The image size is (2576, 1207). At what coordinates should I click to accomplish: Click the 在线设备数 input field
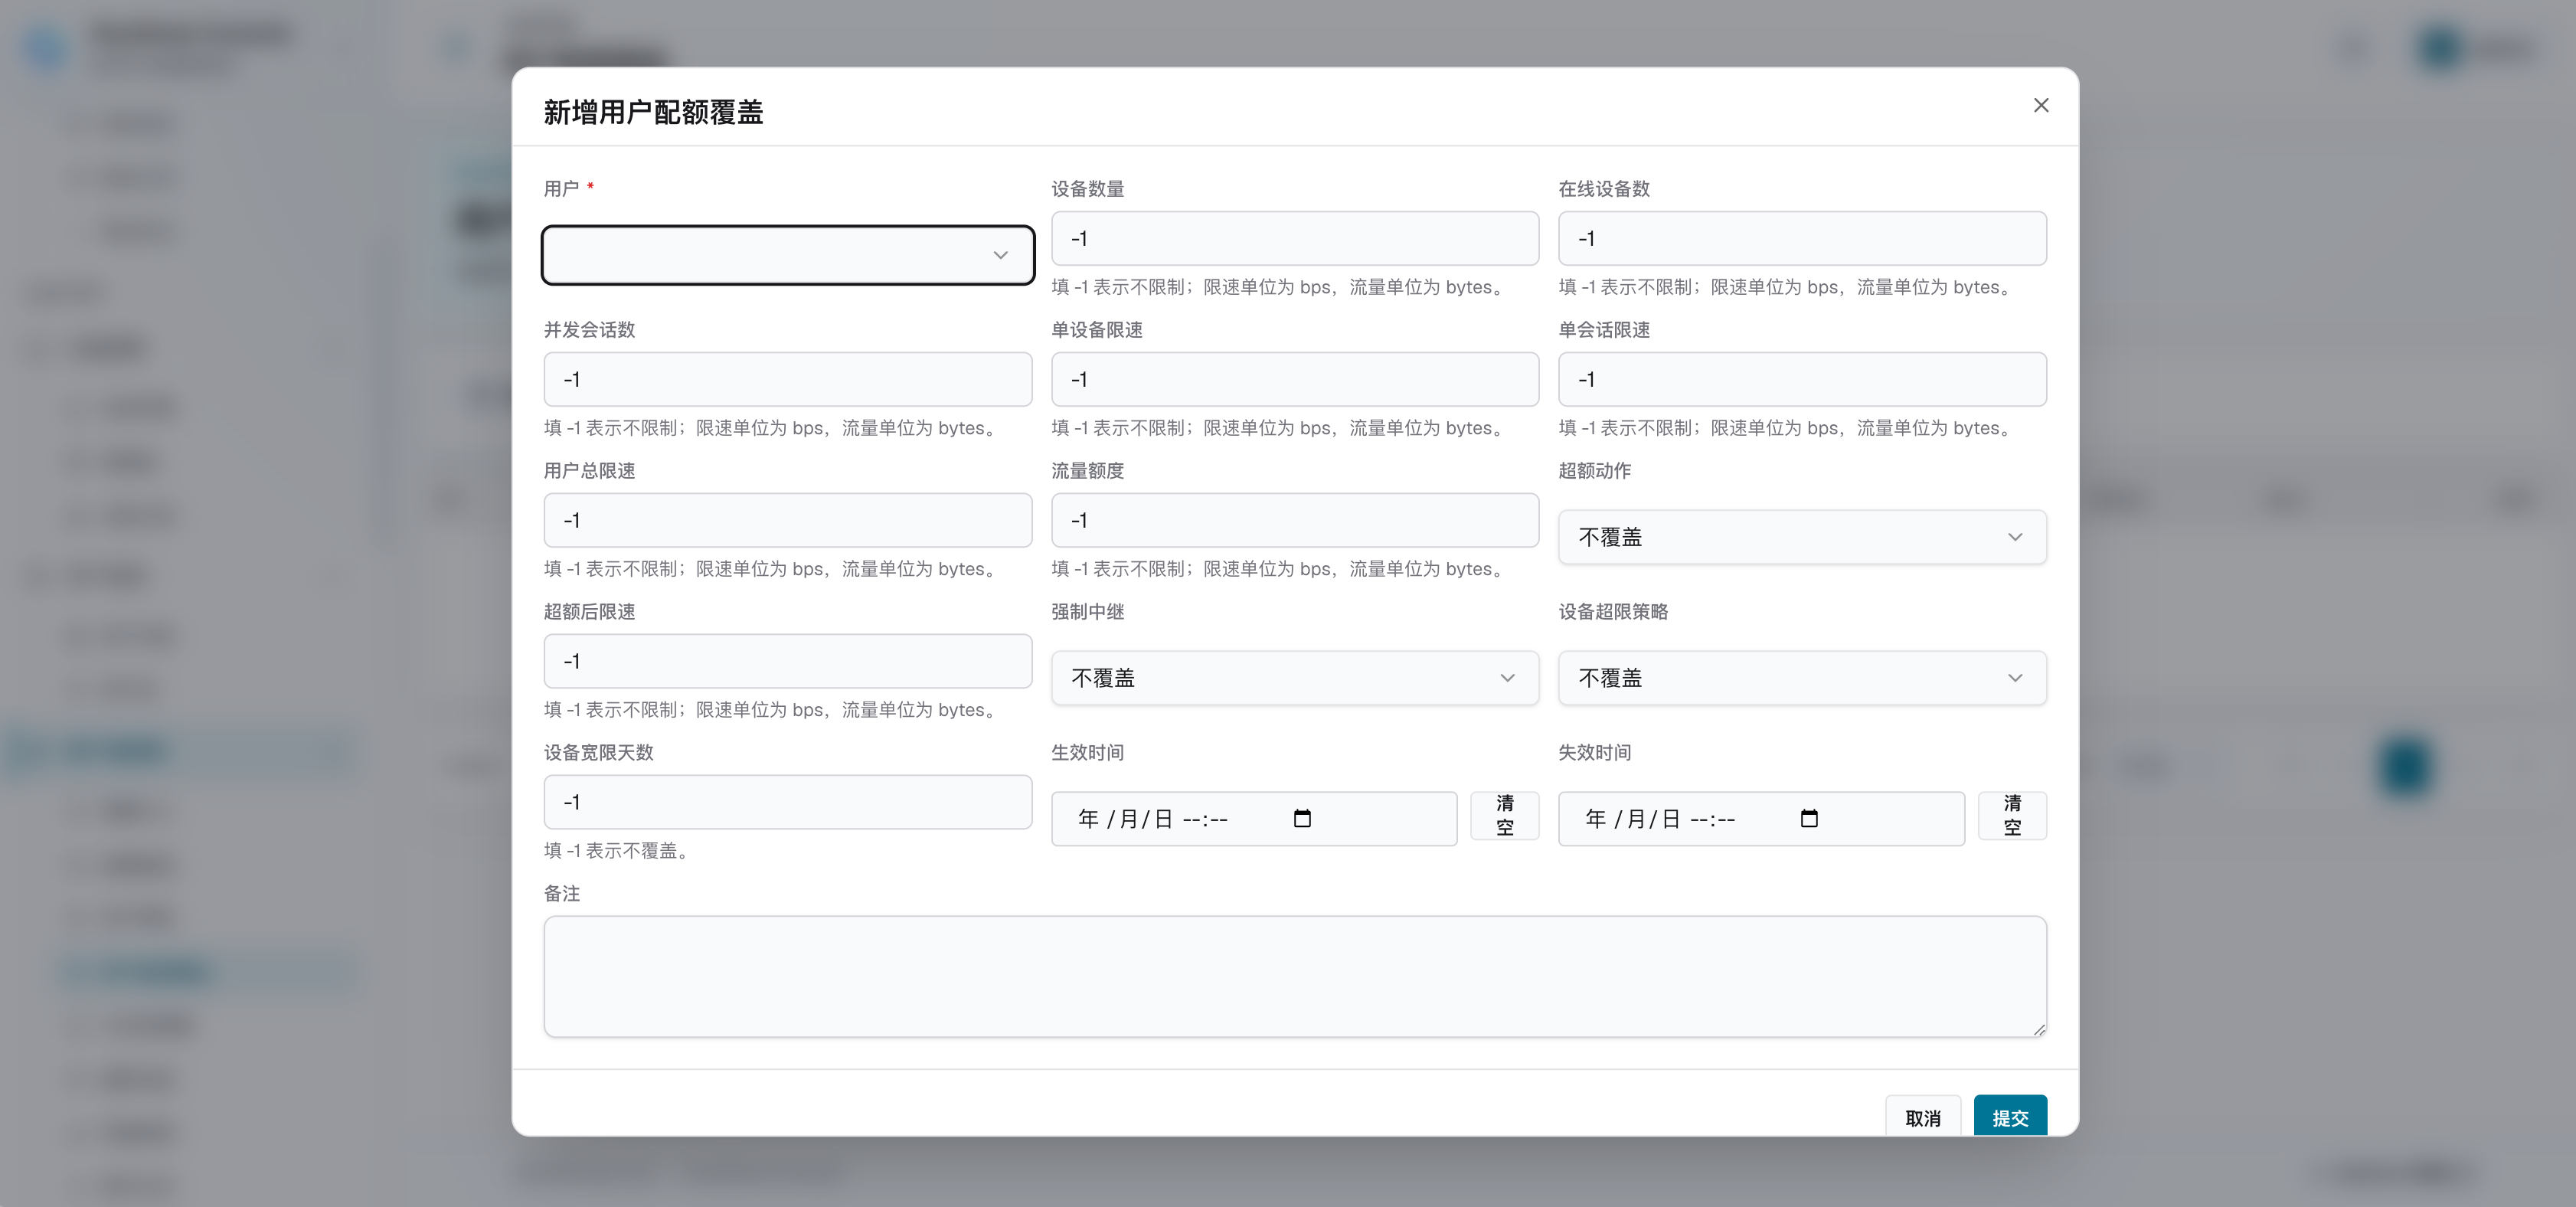coord(1802,238)
